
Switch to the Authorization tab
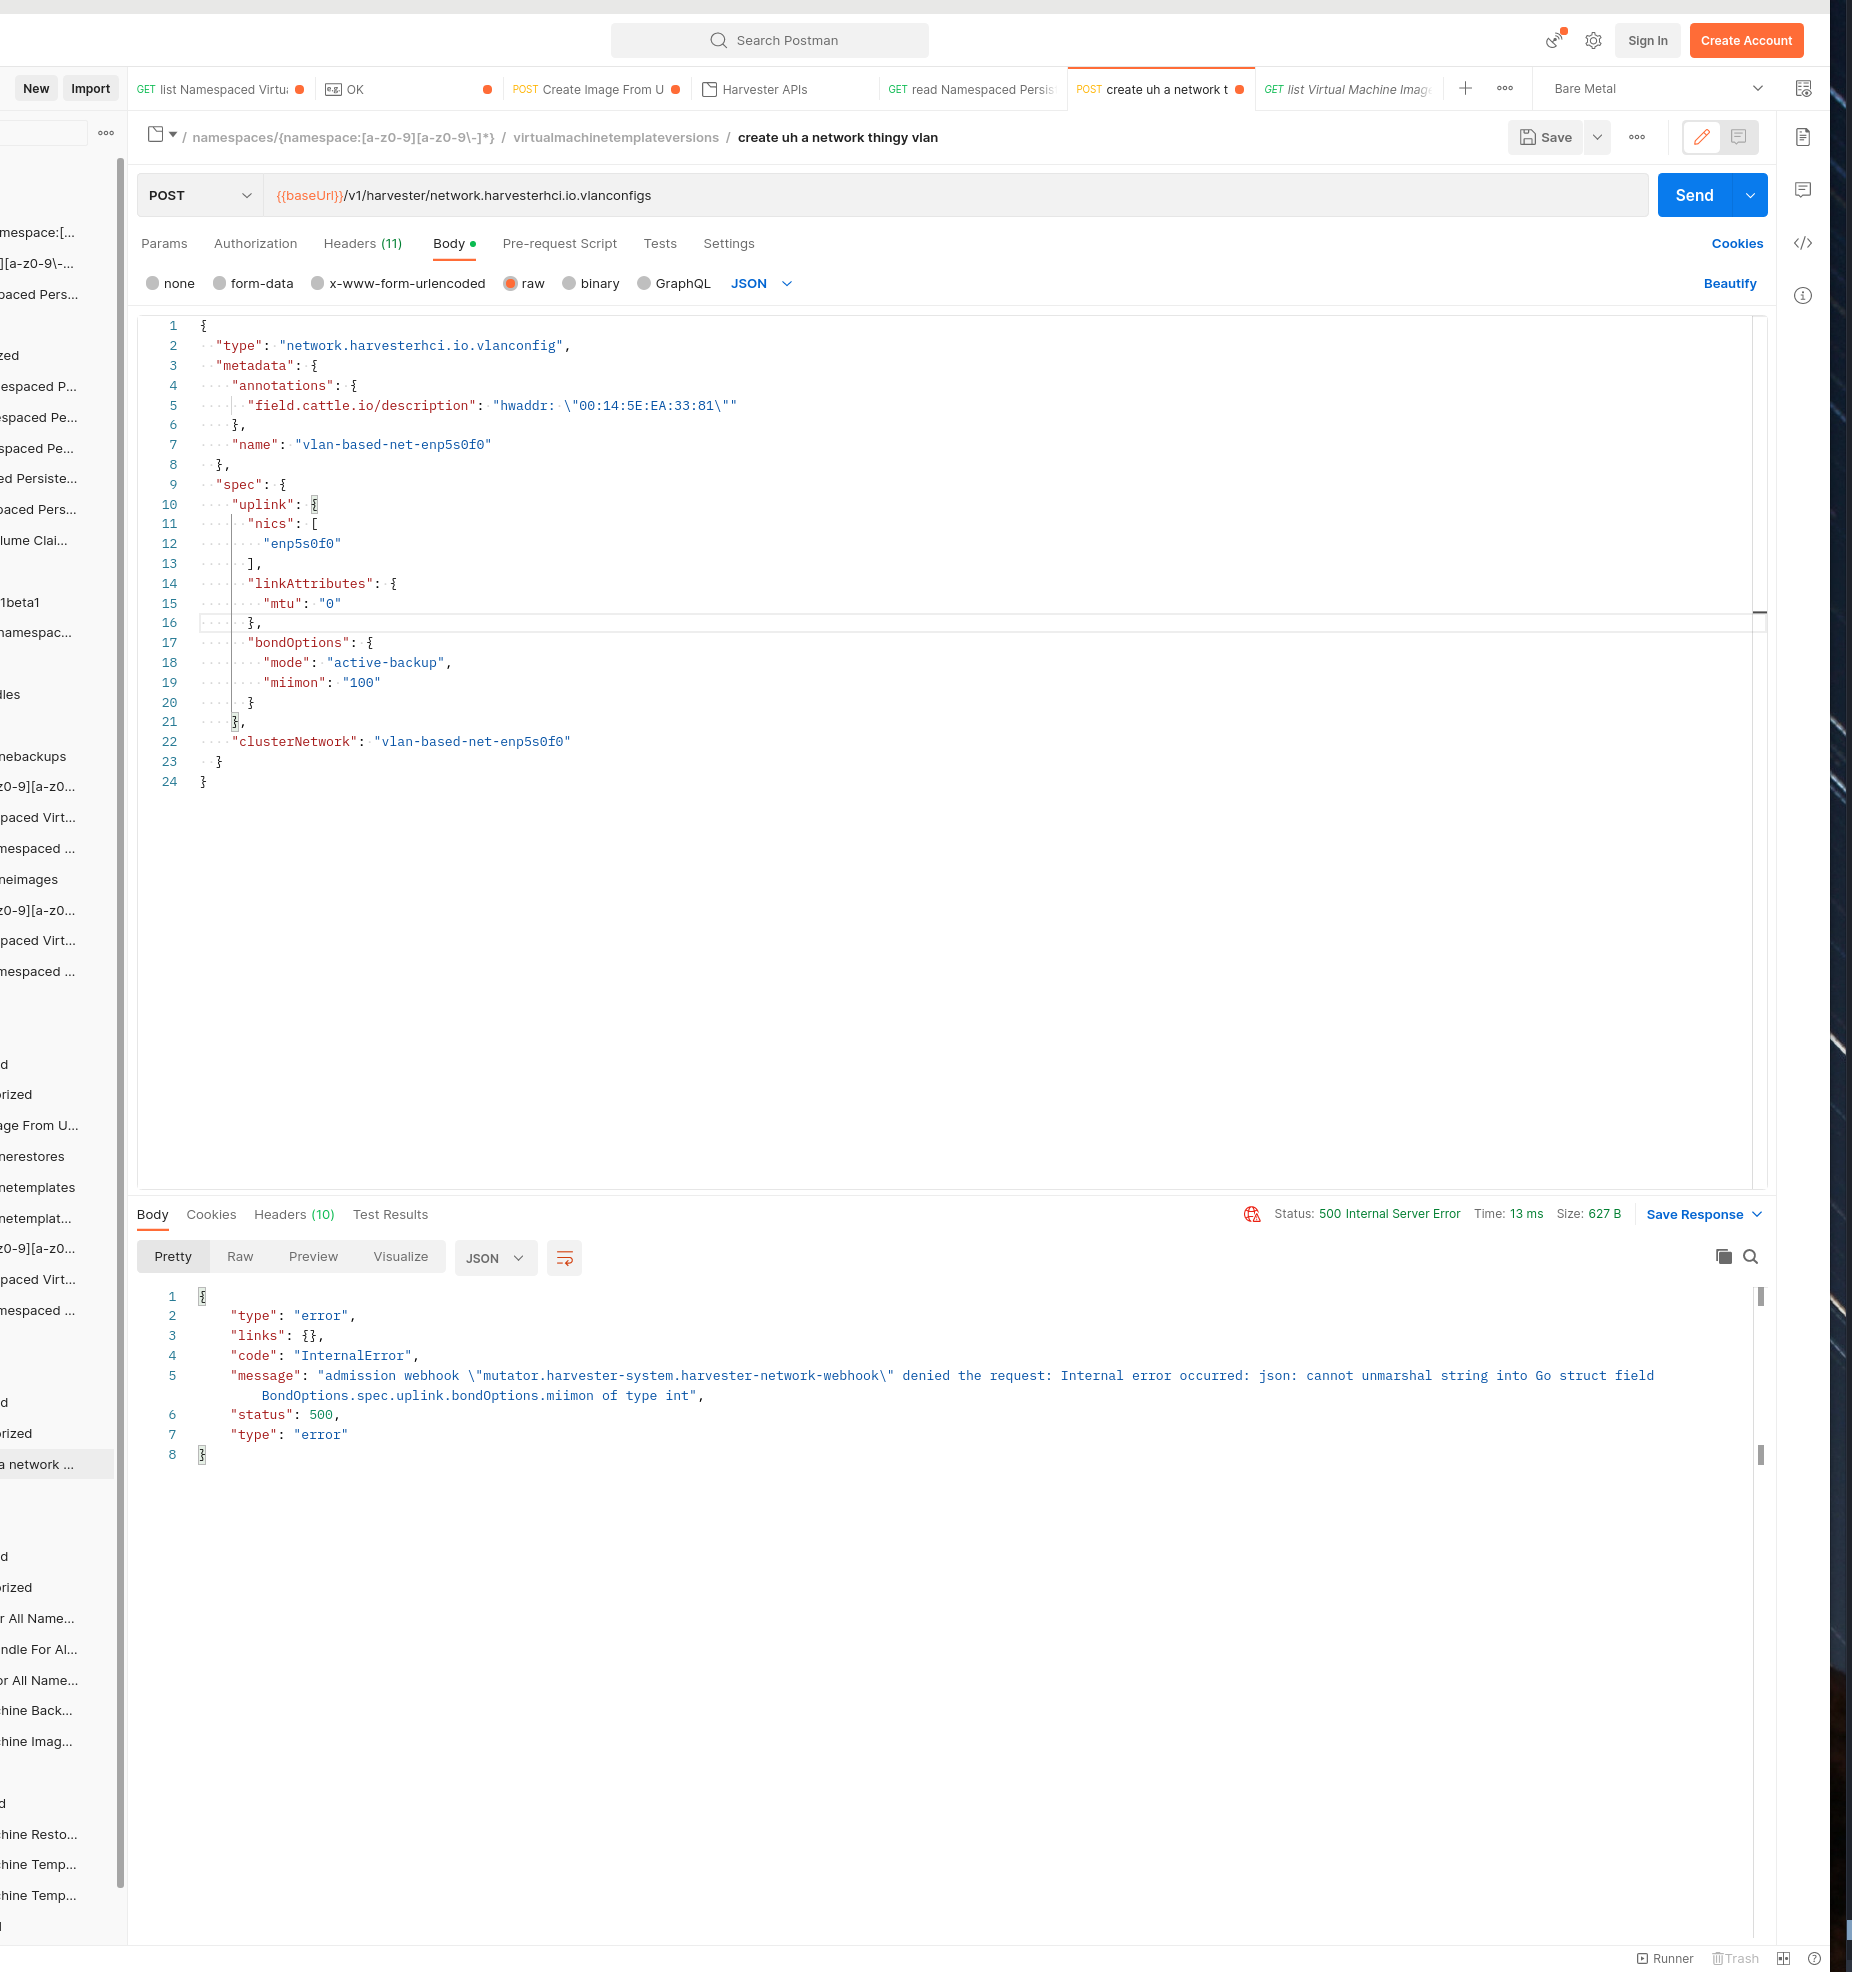point(255,243)
